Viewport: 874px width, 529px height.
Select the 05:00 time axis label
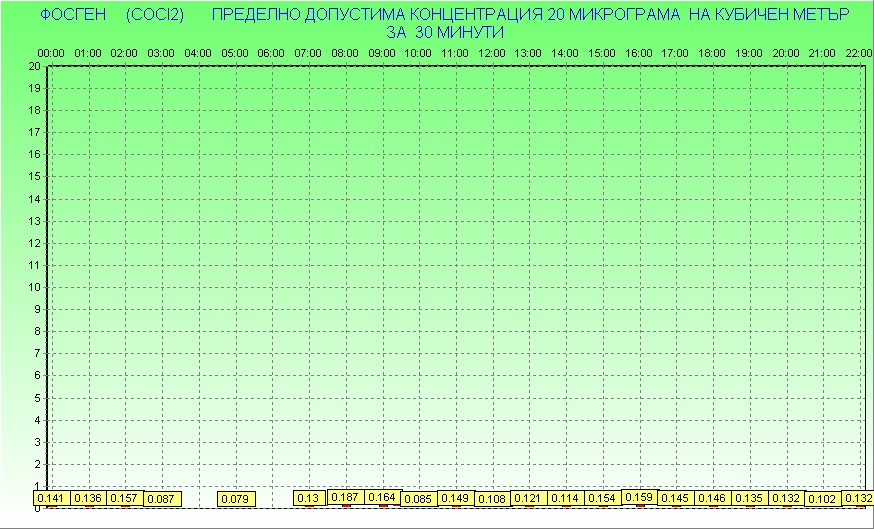click(x=235, y=52)
